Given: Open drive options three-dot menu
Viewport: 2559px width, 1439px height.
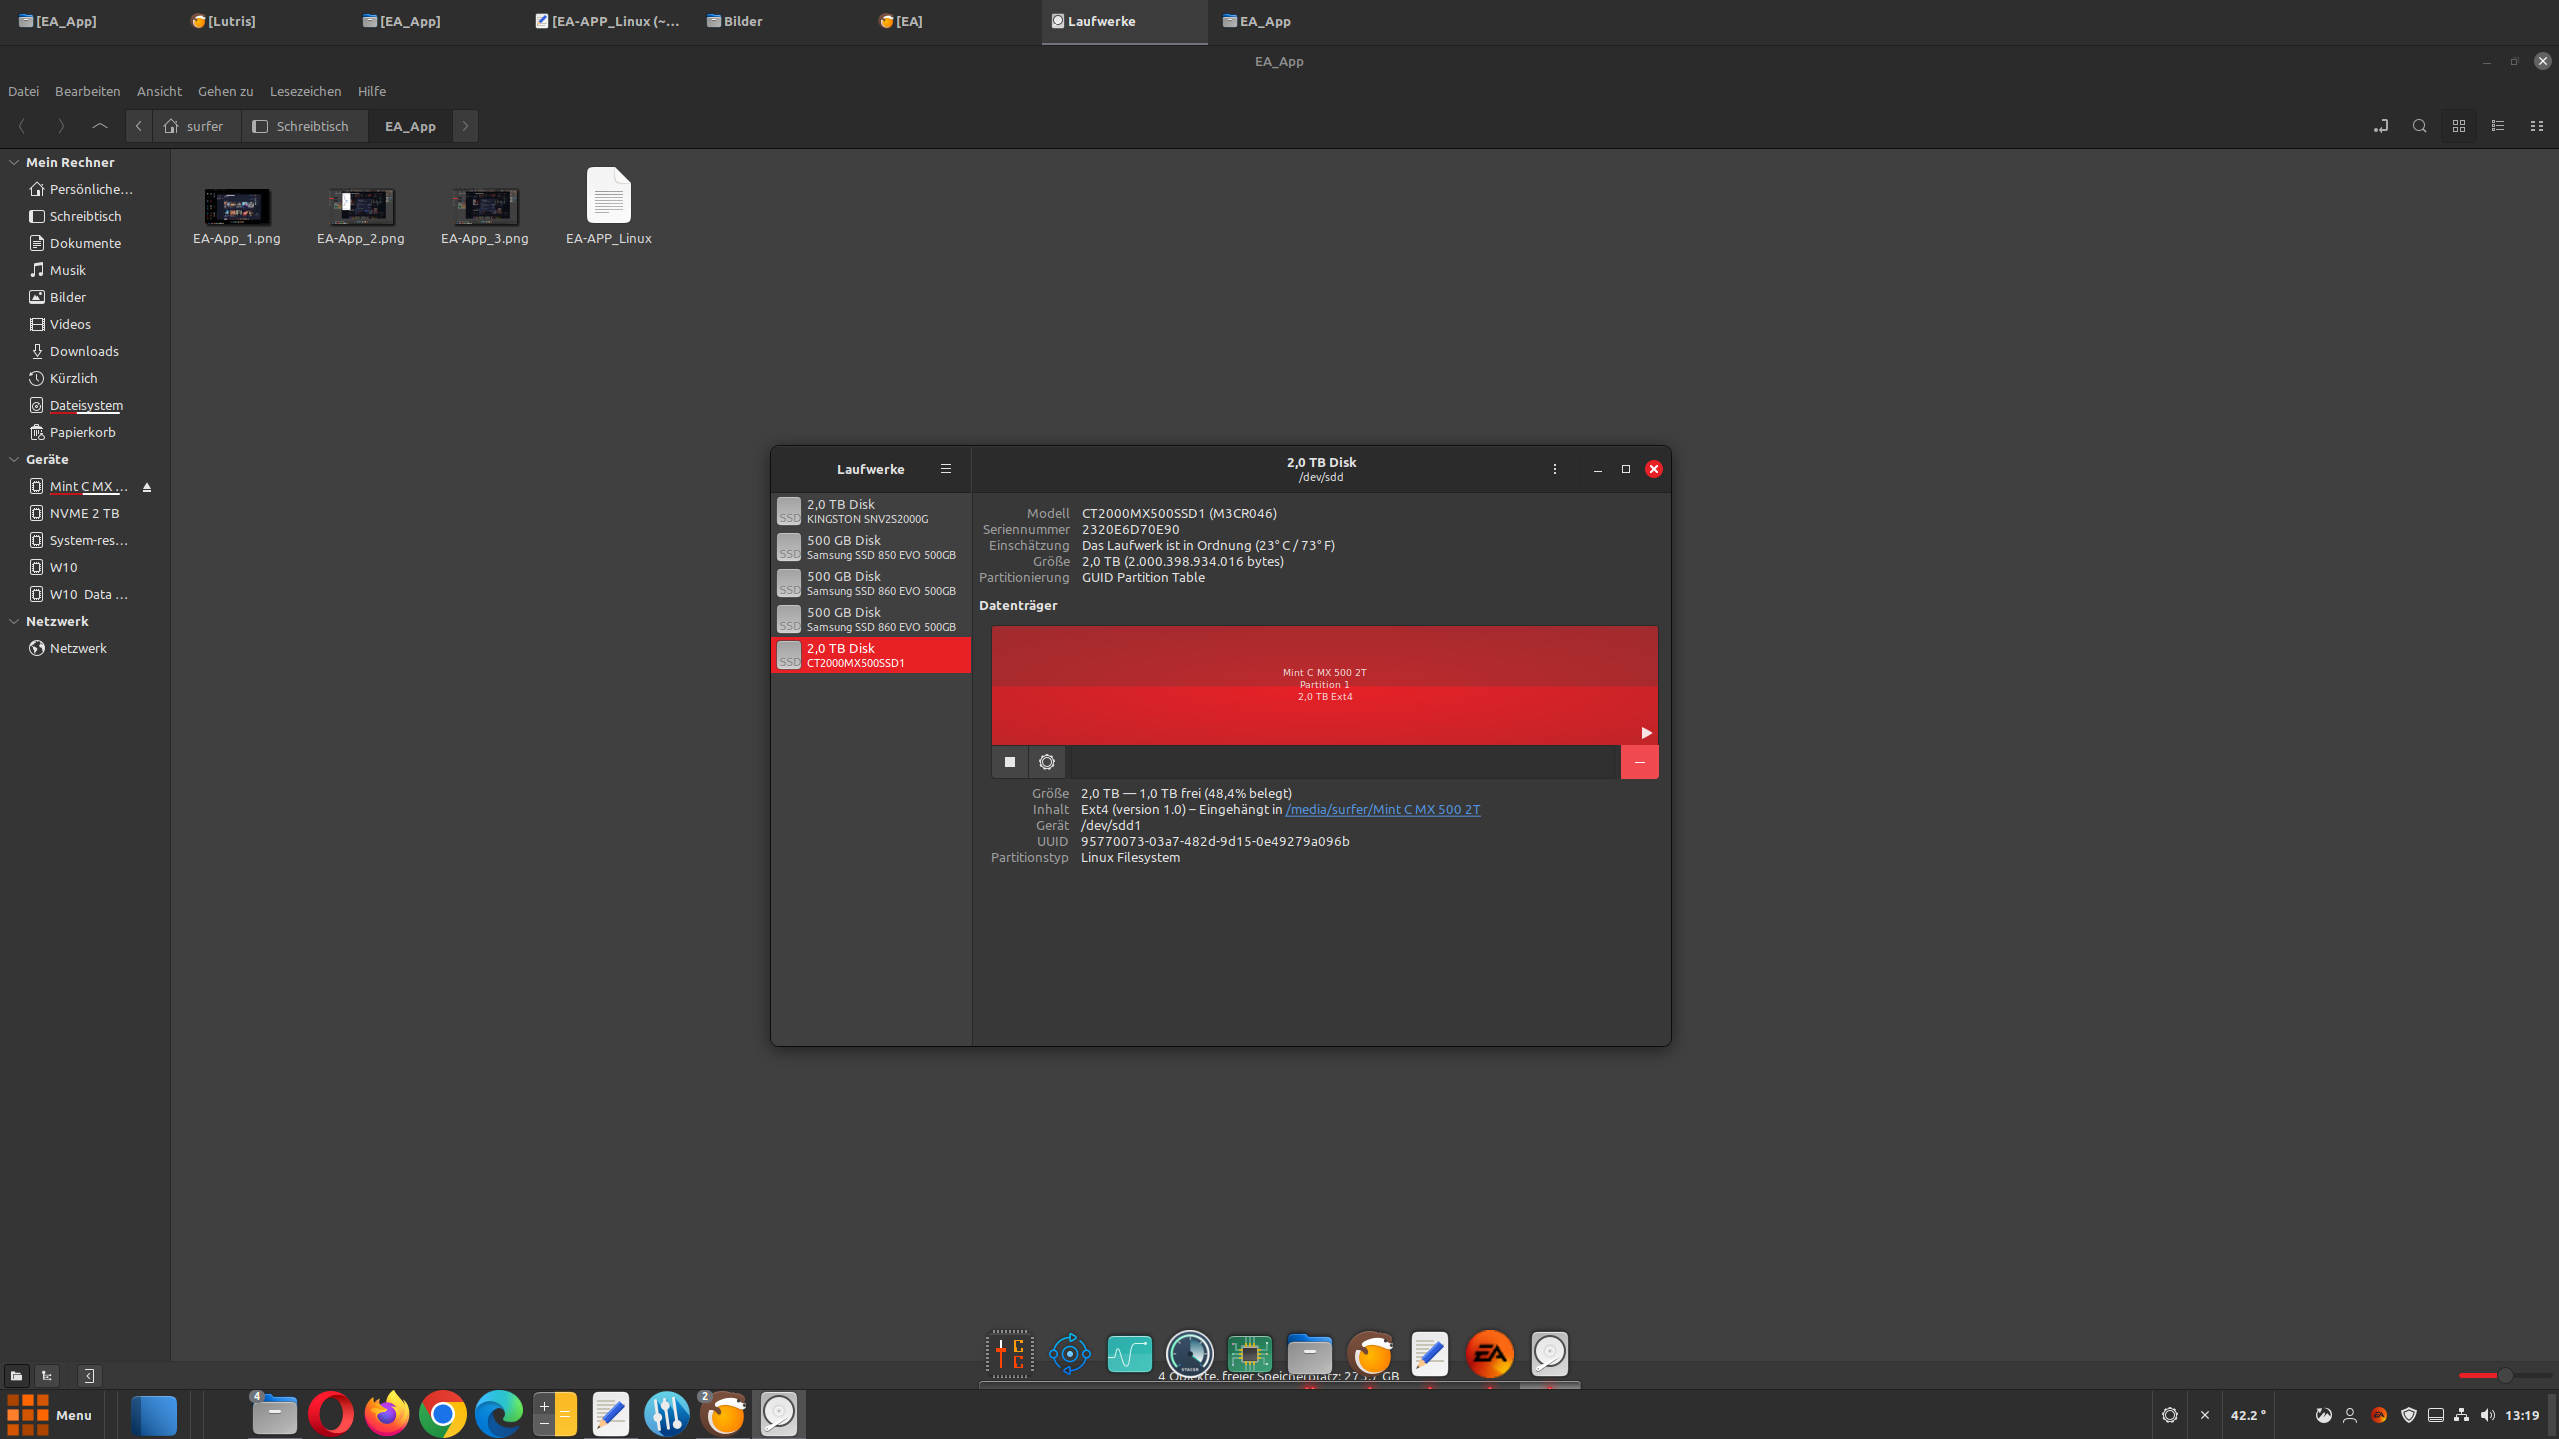Looking at the screenshot, I should pyautogui.click(x=1554, y=469).
